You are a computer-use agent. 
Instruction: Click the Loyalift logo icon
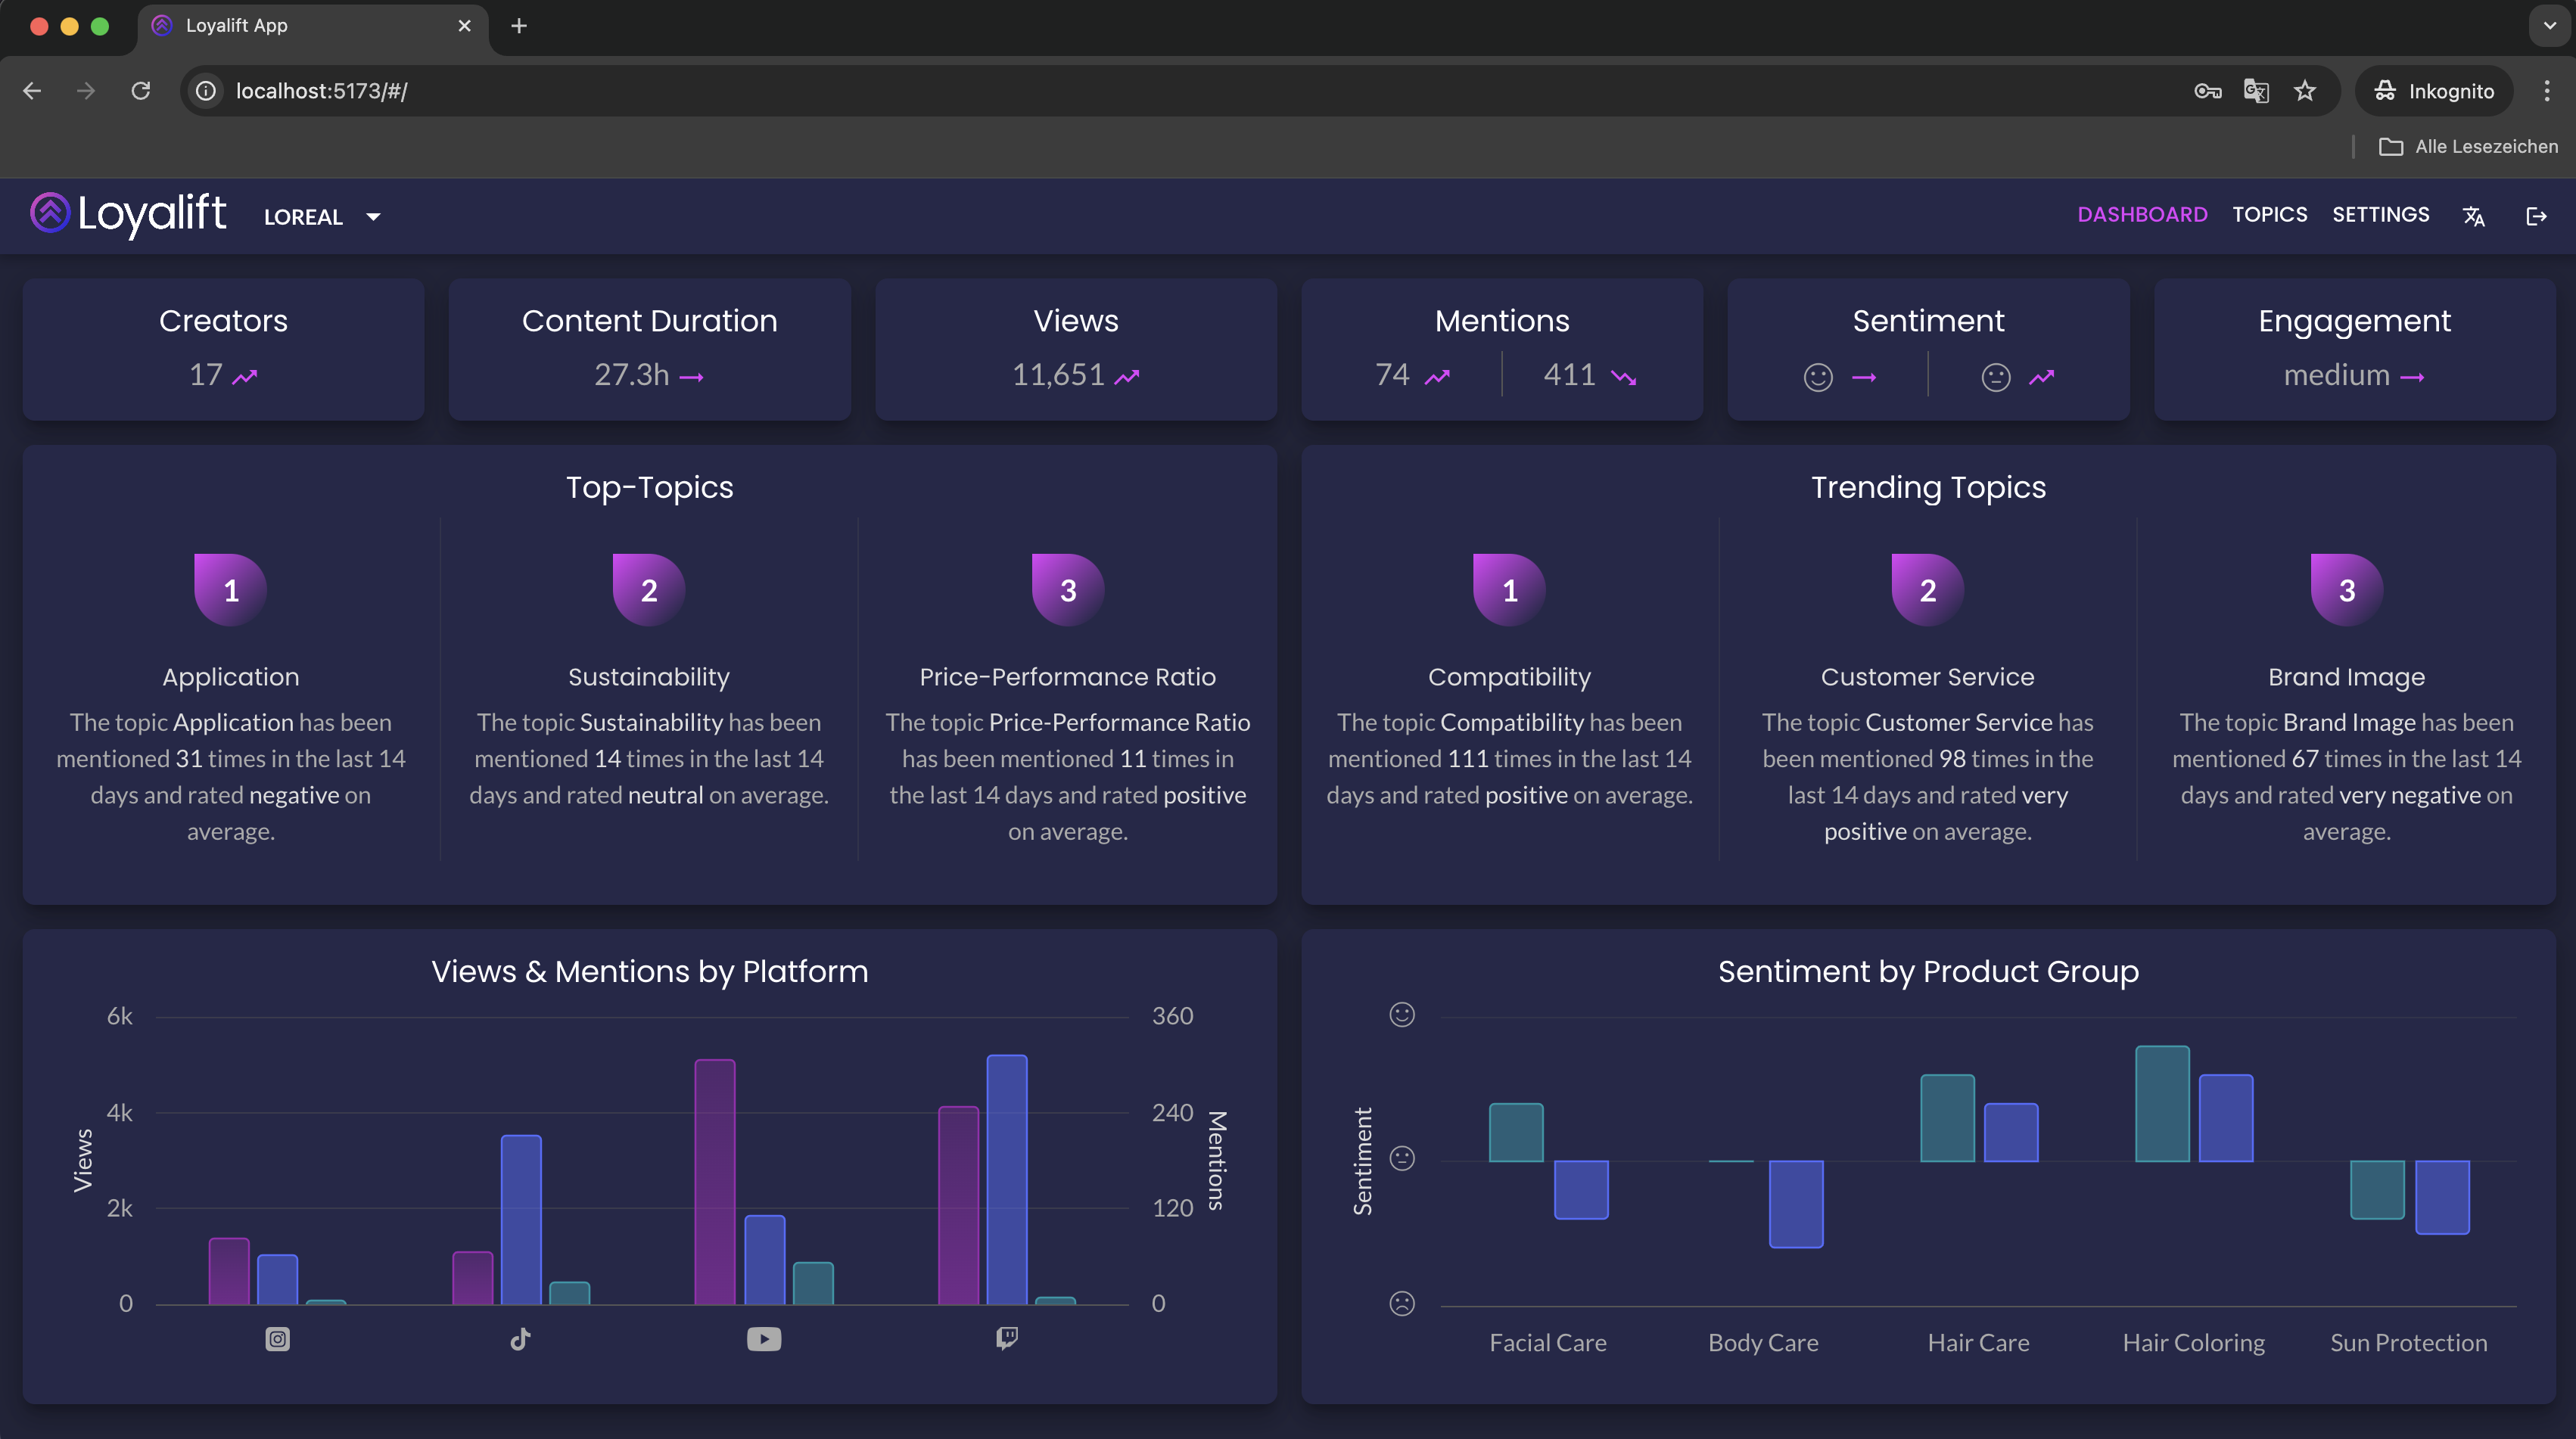pos(49,213)
